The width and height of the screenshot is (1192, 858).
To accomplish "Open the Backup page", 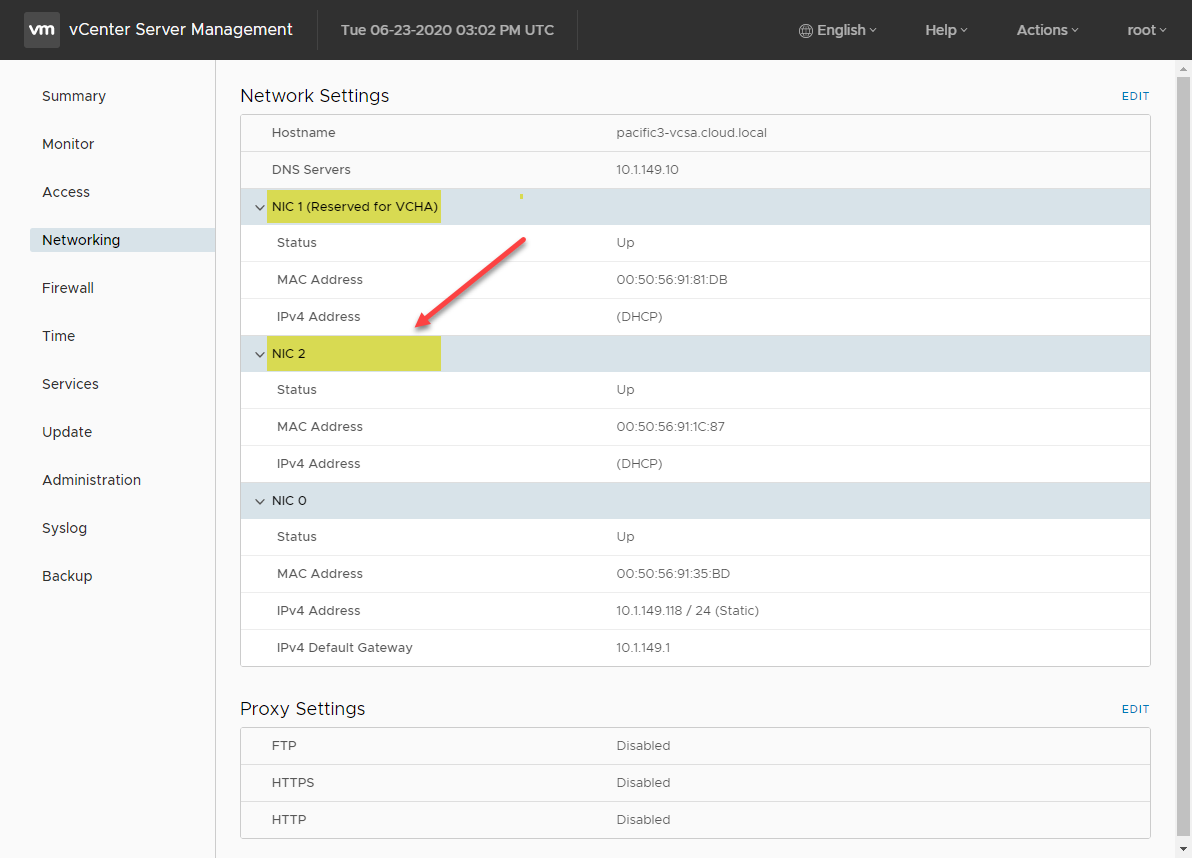I will 67,575.
